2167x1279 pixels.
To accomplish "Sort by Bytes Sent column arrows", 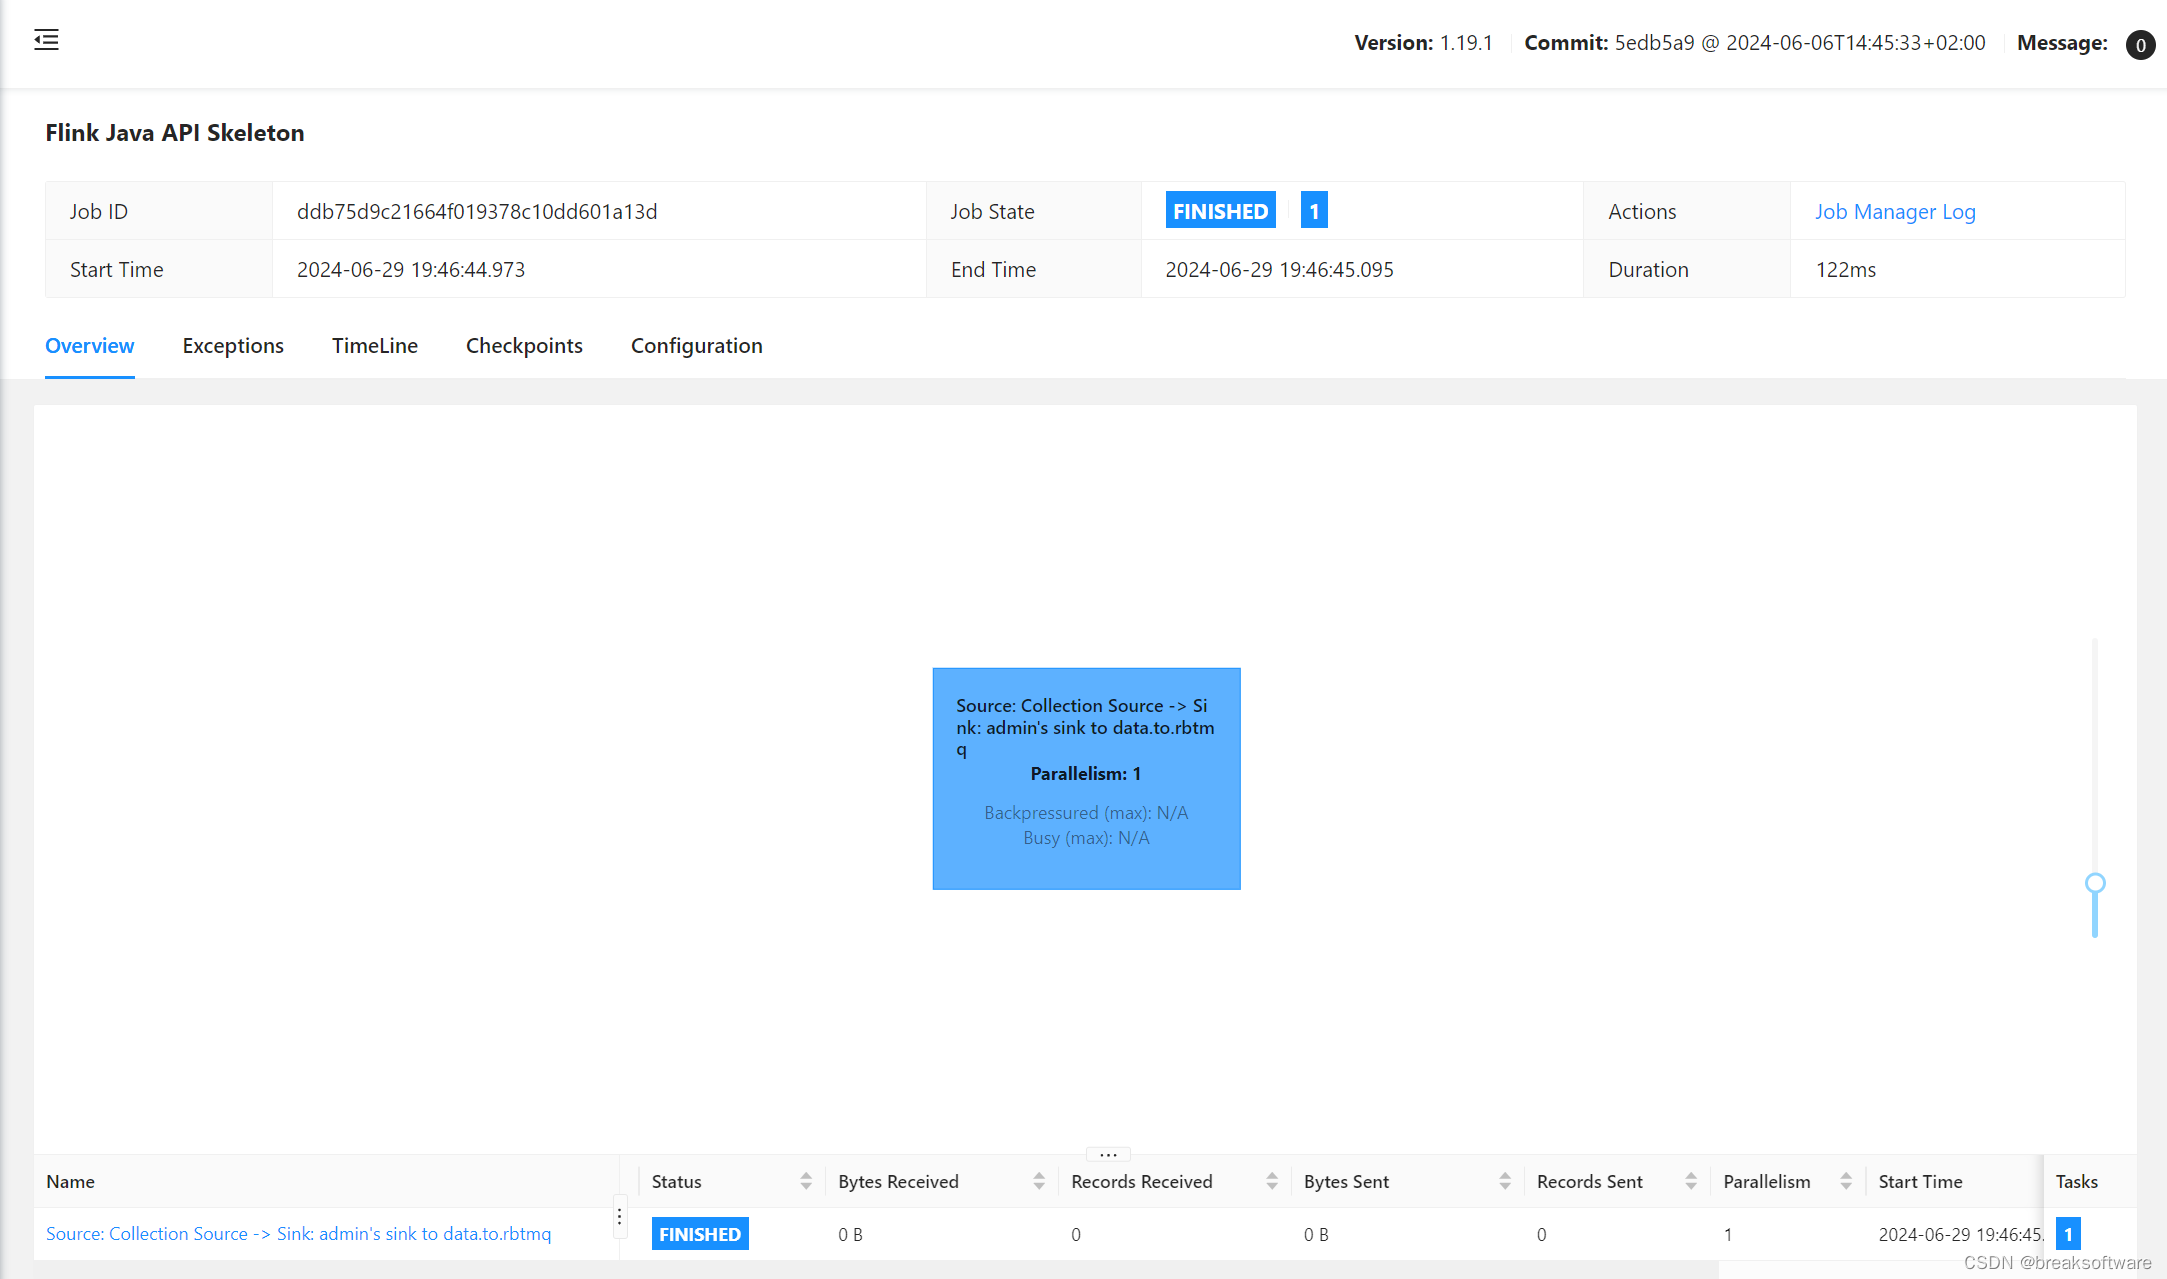I will click(x=1505, y=1182).
